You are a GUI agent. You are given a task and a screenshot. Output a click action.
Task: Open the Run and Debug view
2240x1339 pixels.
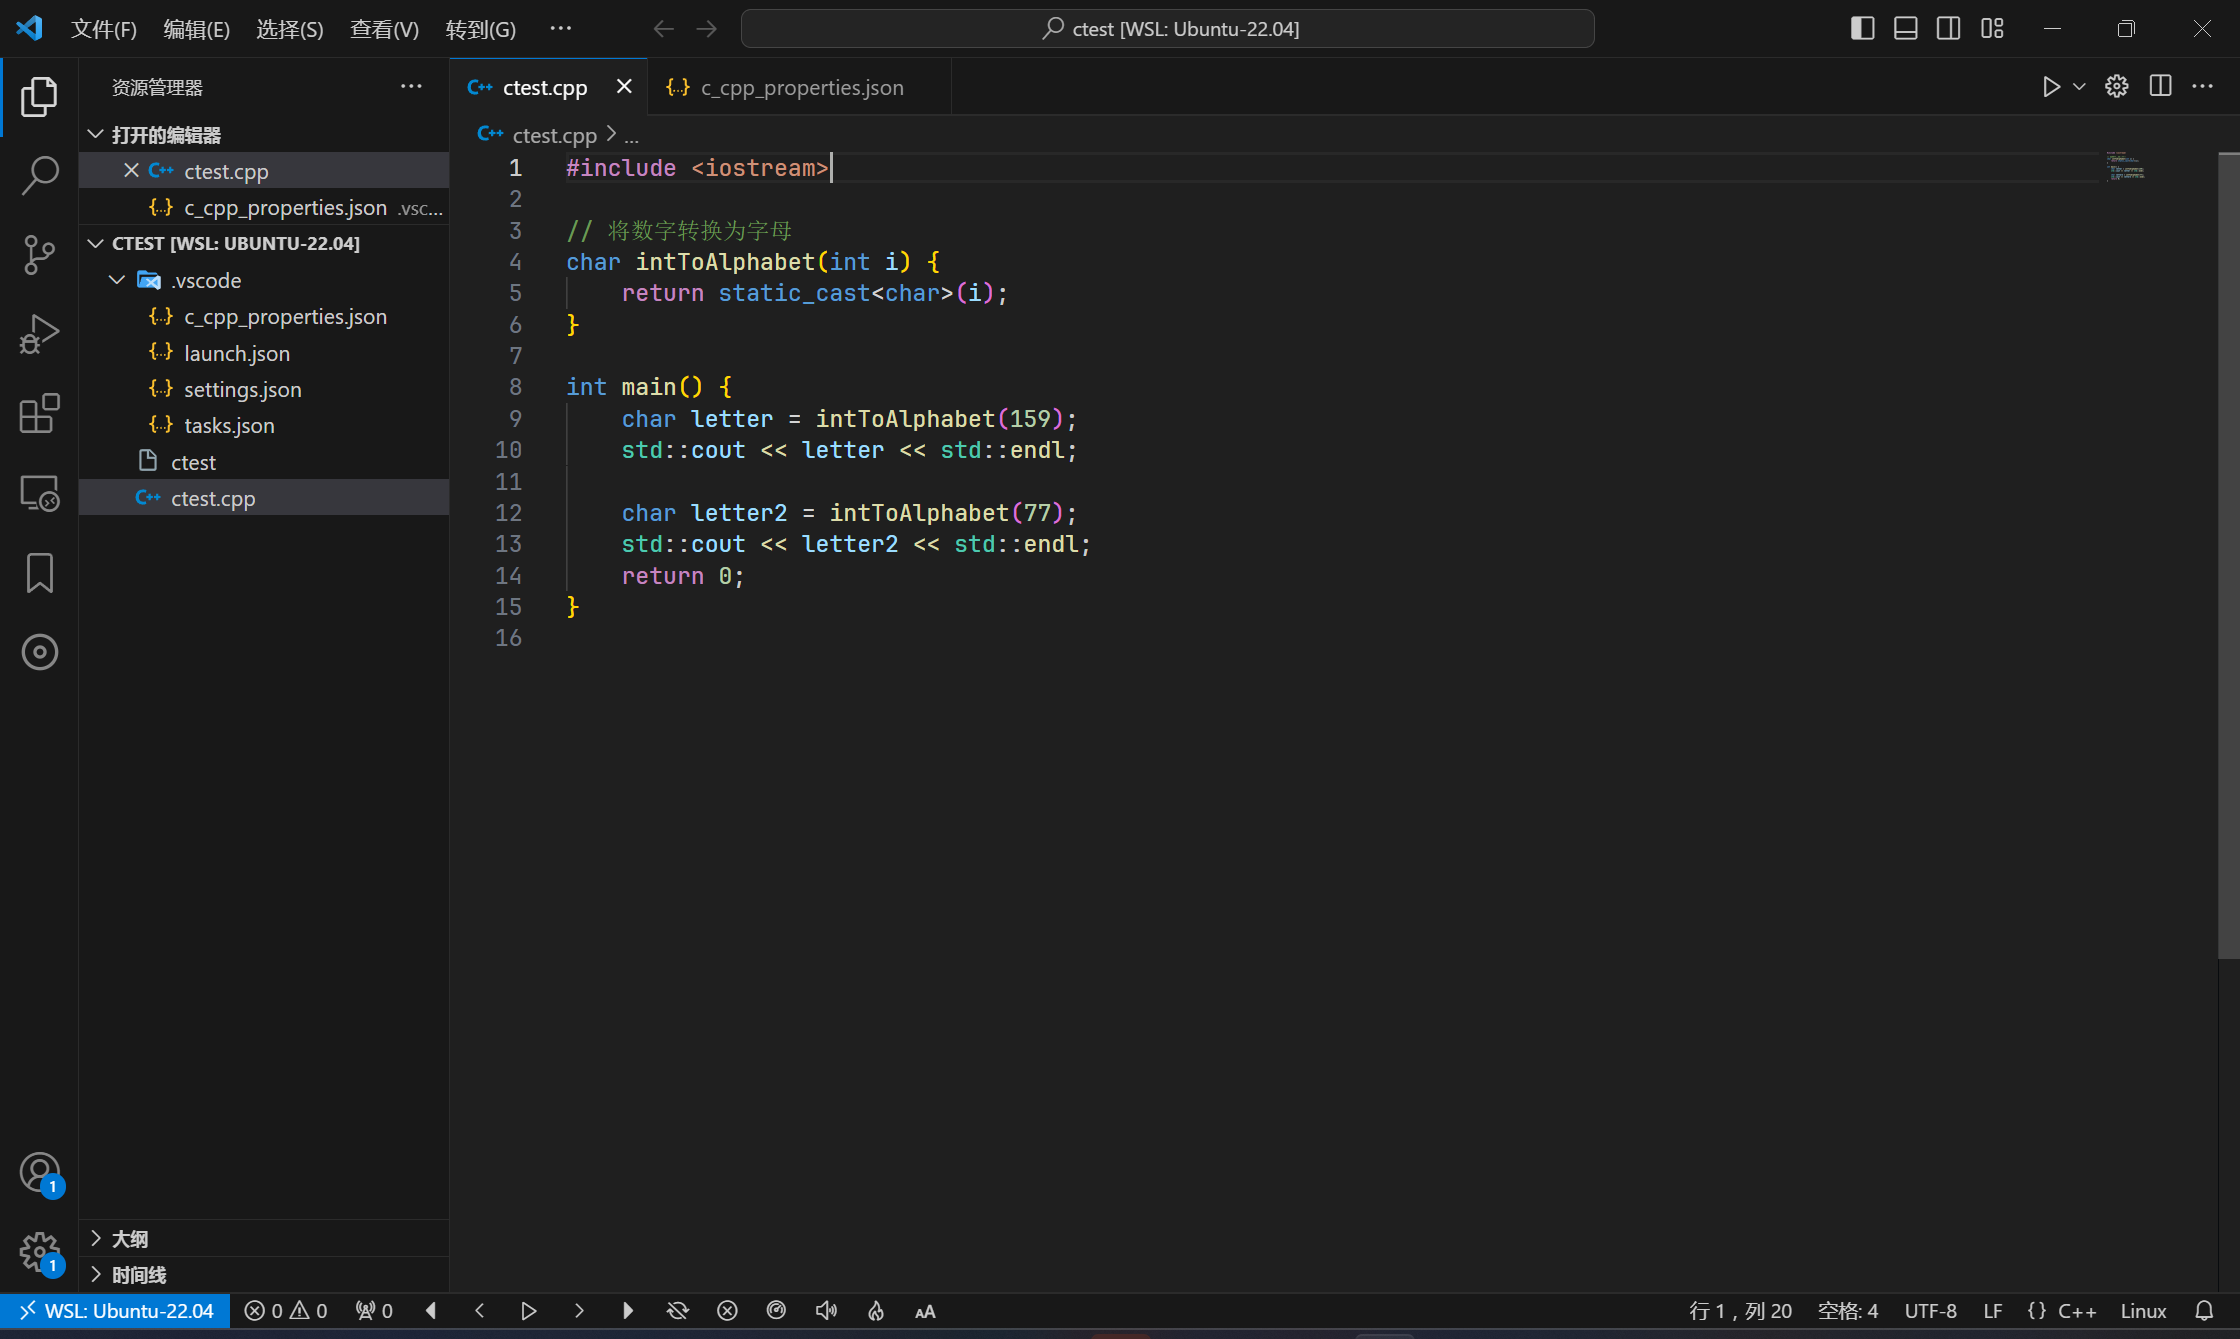(x=39, y=334)
